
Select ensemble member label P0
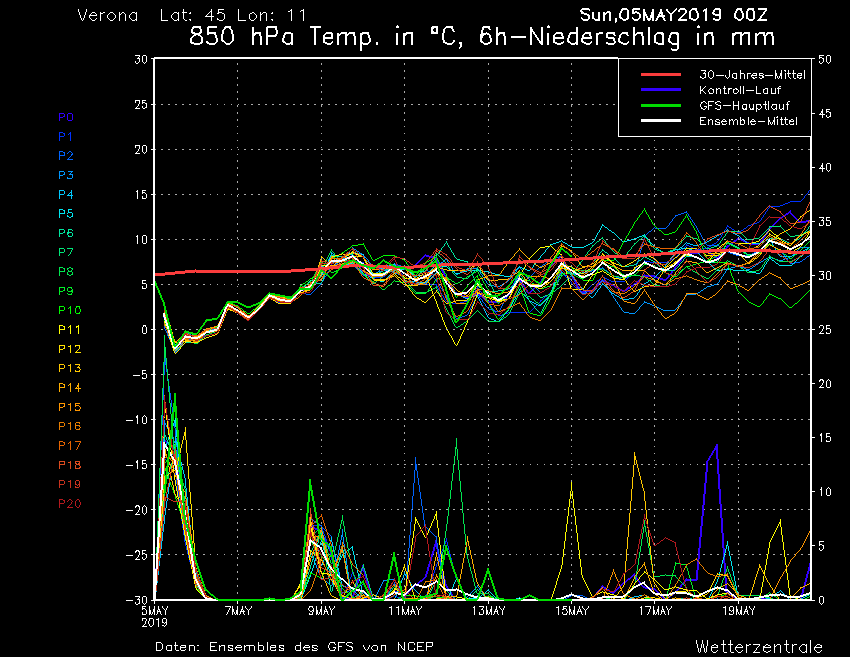pyautogui.click(x=66, y=117)
